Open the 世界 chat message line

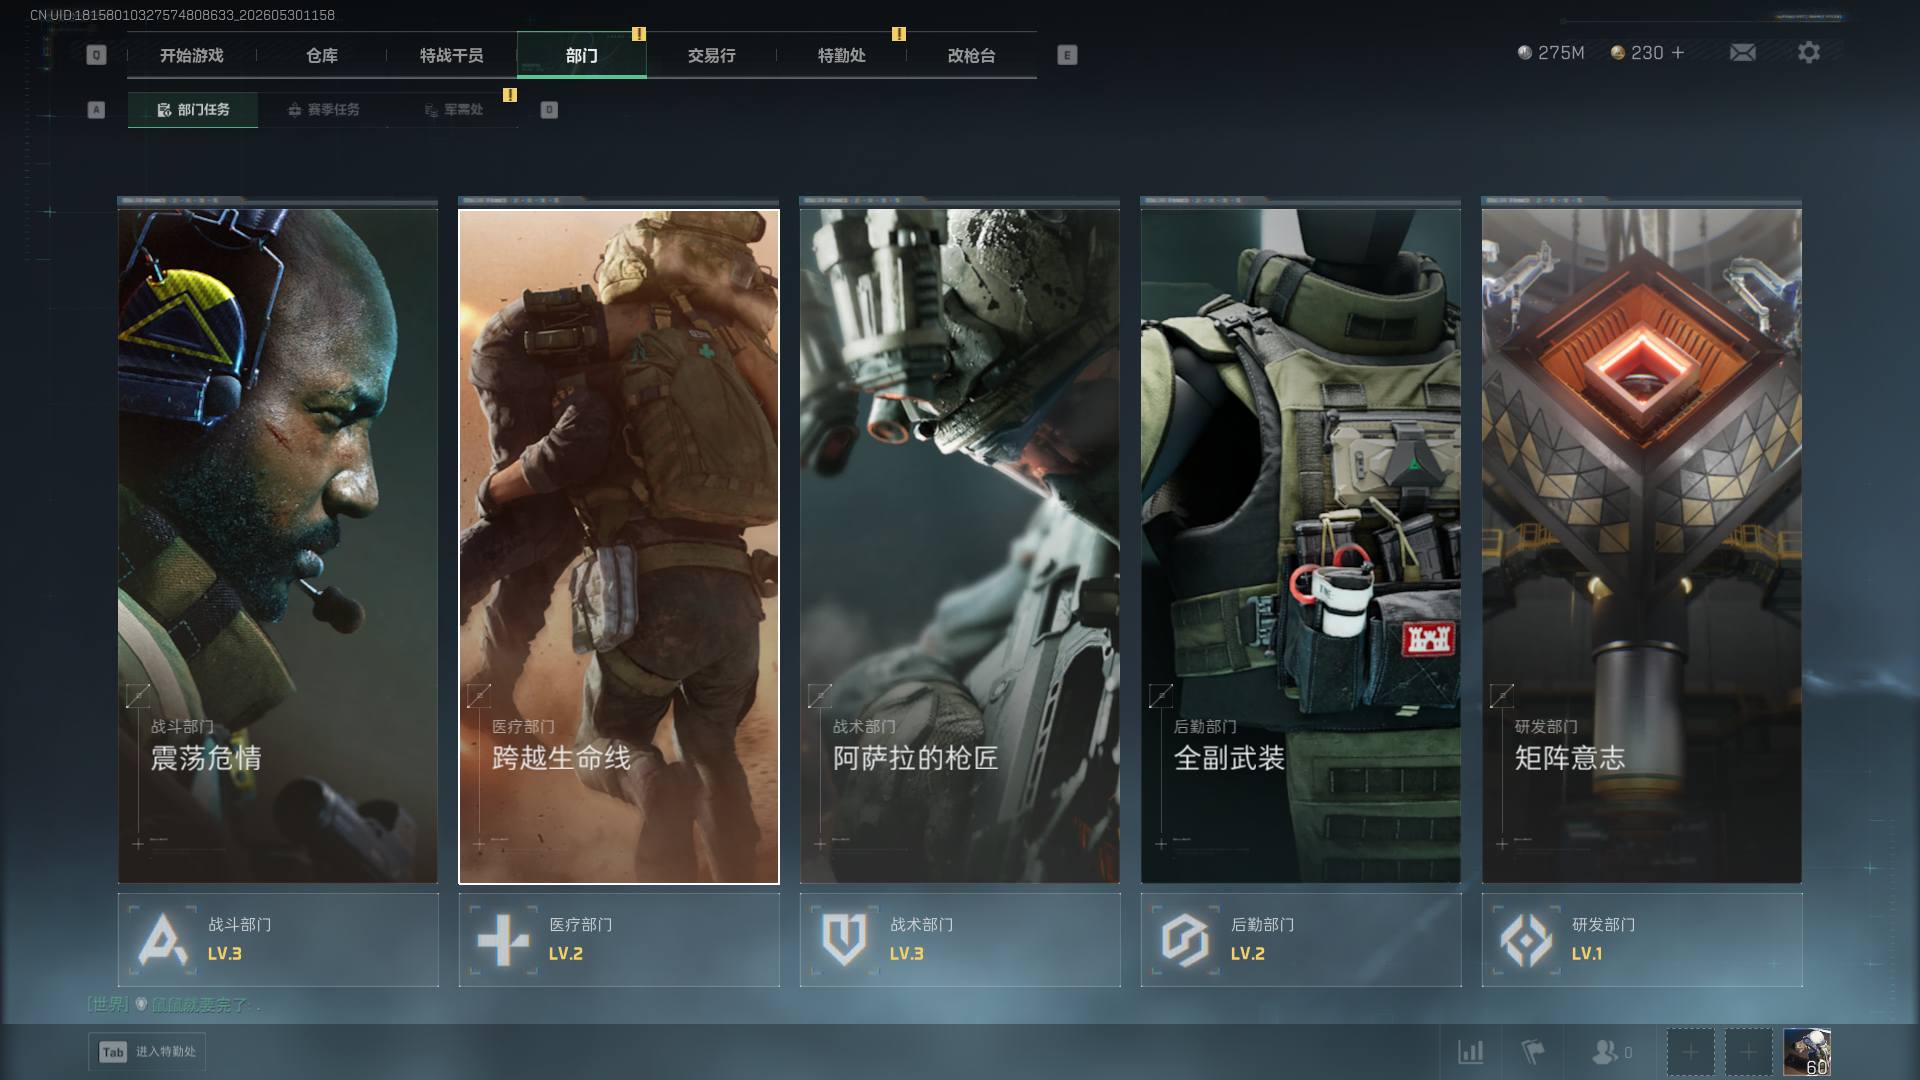174,1004
